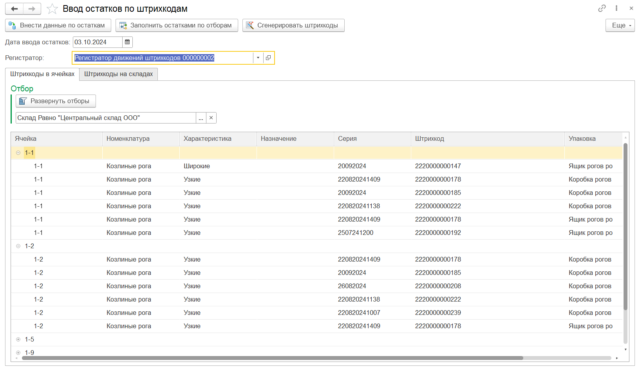This screenshot has width=640, height=369.
Task: Copy link to this form icon
Action: [x=602, y=8]
